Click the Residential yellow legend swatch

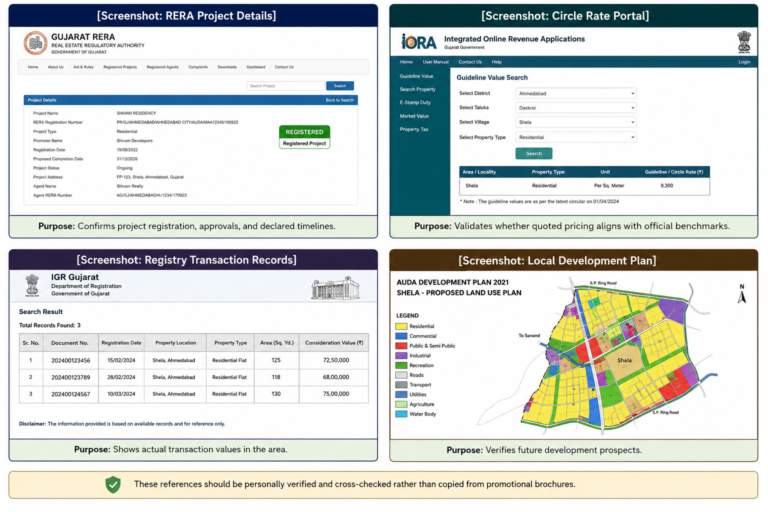401,326
